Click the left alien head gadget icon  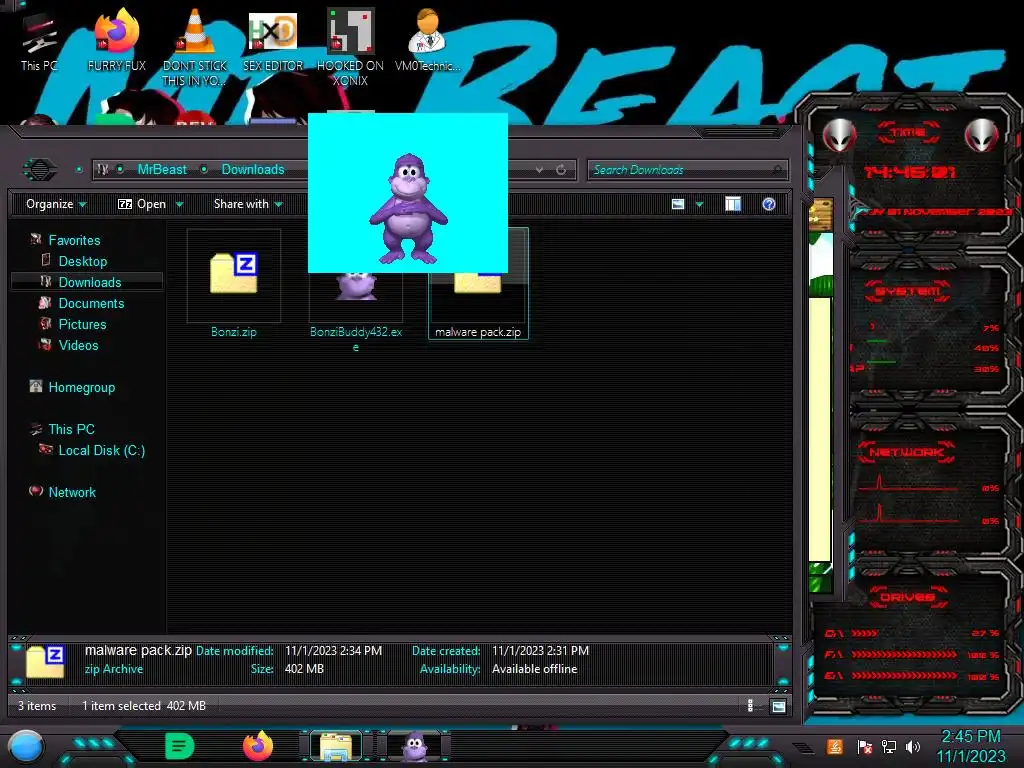(840, 136)
